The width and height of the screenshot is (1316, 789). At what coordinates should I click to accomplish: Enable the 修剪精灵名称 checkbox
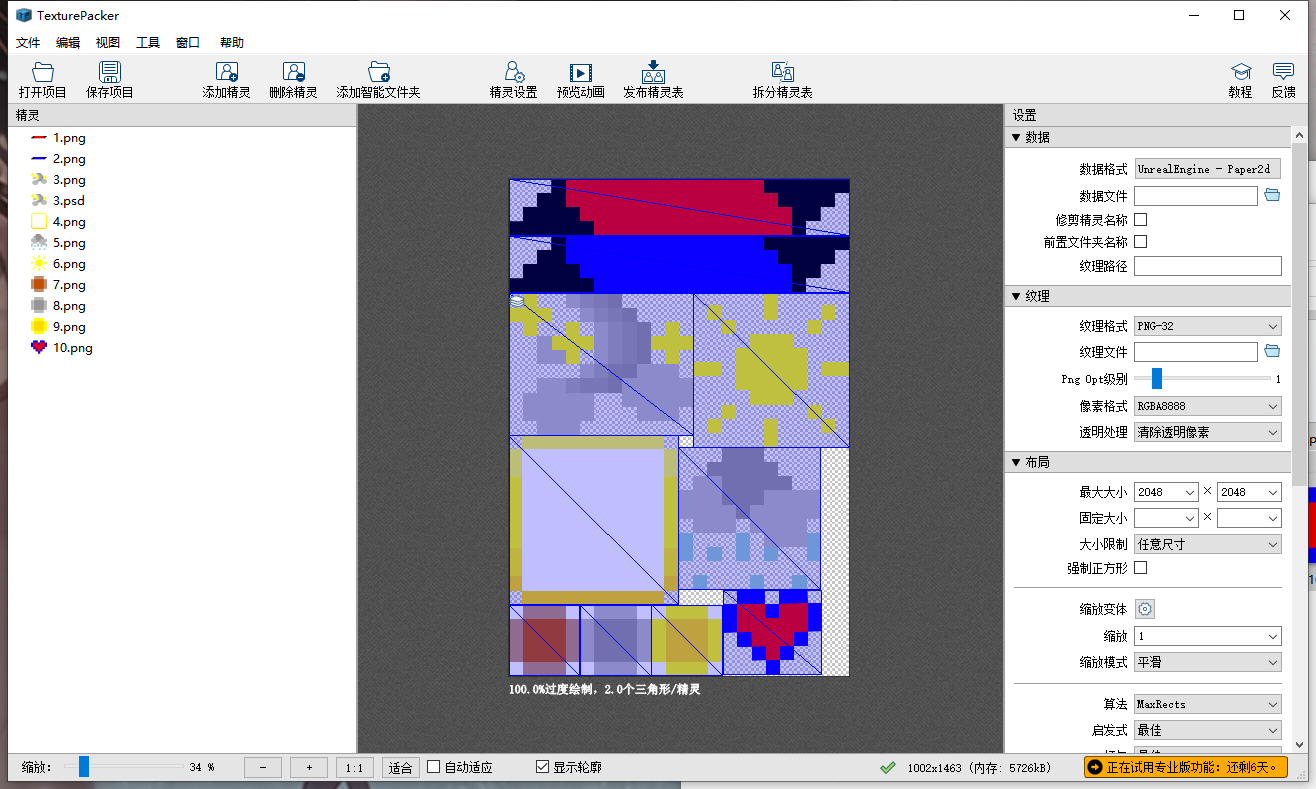point(1140,219)
